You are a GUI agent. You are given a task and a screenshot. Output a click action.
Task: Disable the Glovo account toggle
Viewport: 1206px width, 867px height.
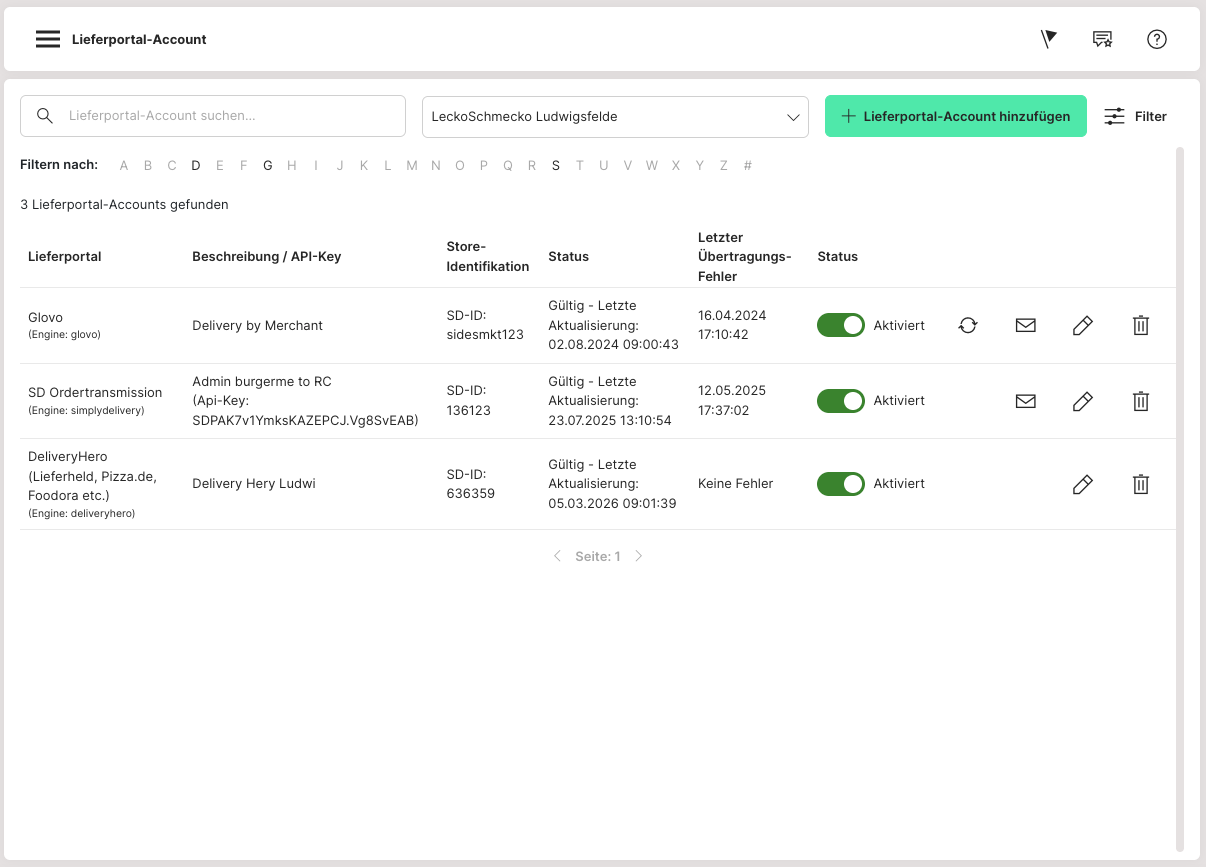840,325
